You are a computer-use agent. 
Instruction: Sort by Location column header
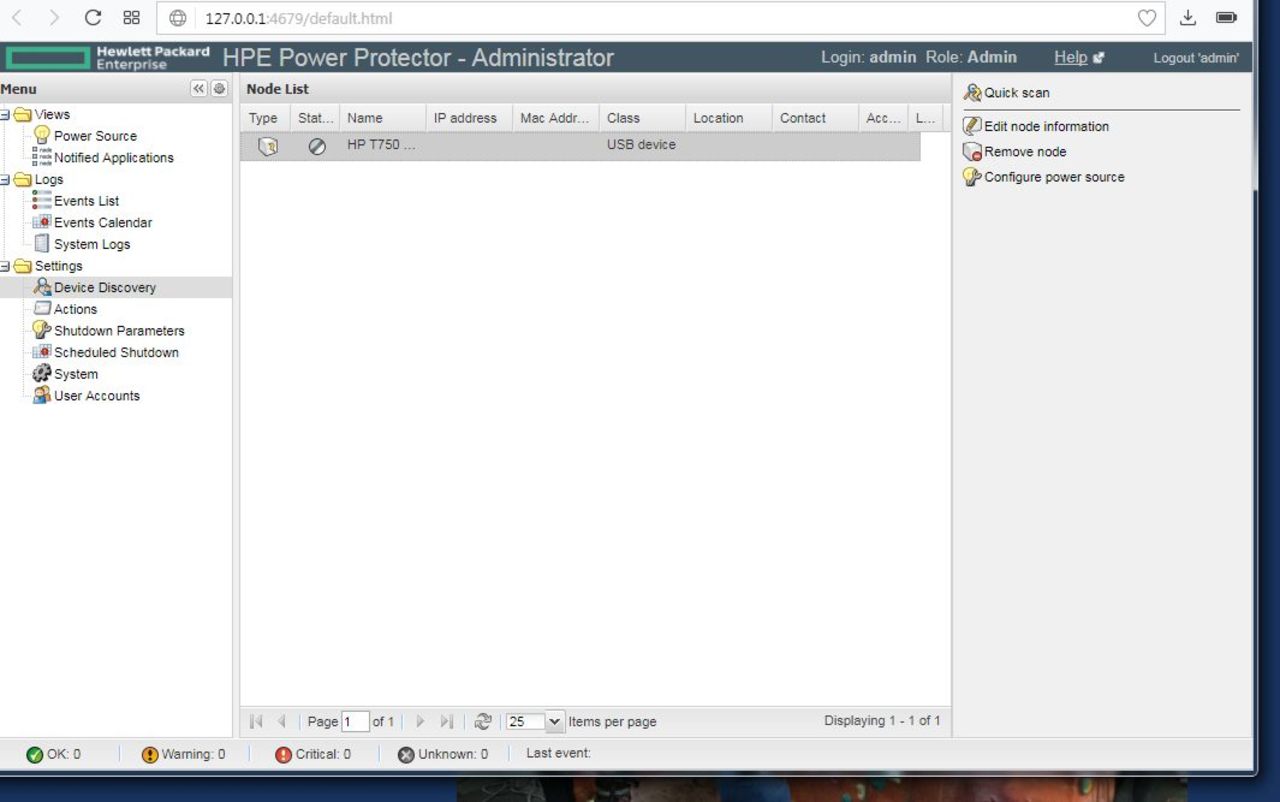tap(729, 118)
